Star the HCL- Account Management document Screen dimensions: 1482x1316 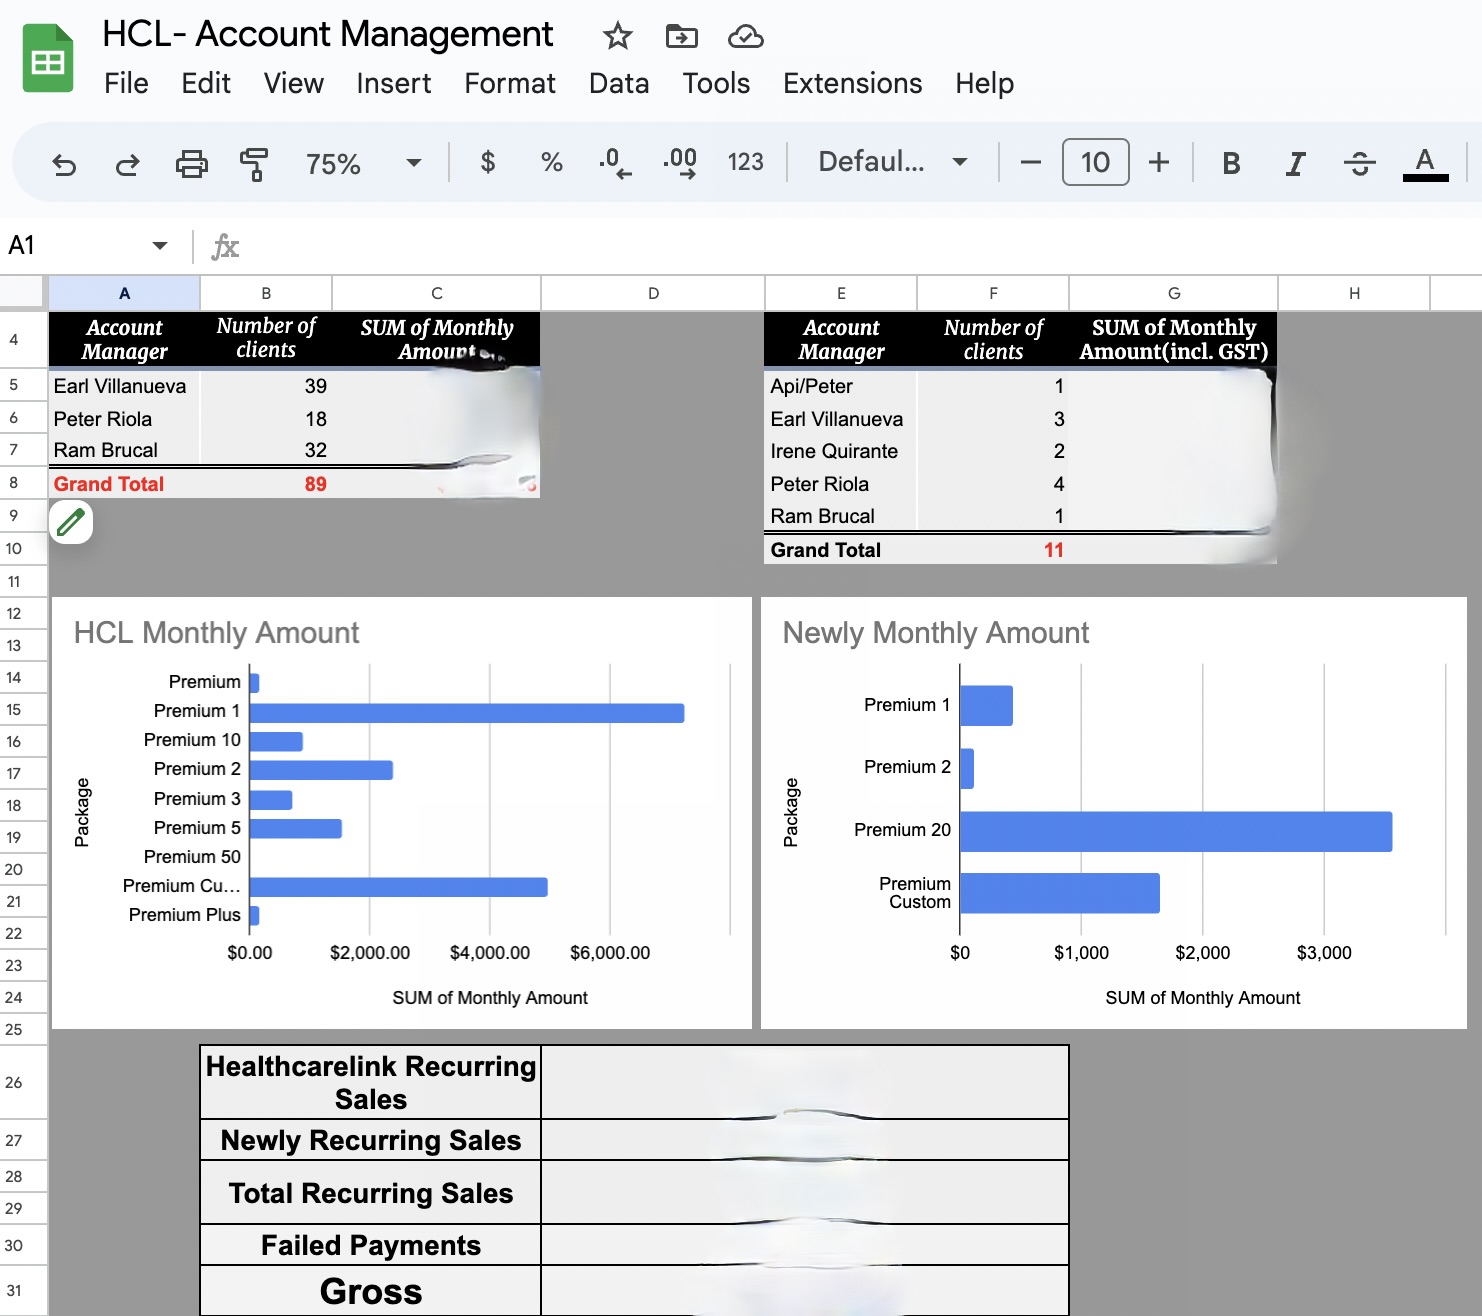pos(617,37)
